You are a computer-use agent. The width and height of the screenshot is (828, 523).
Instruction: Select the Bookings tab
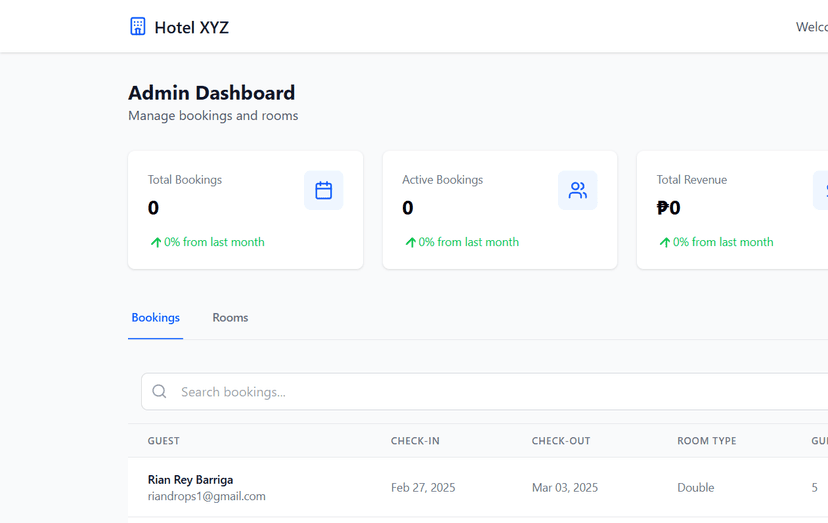pos(155,318)
